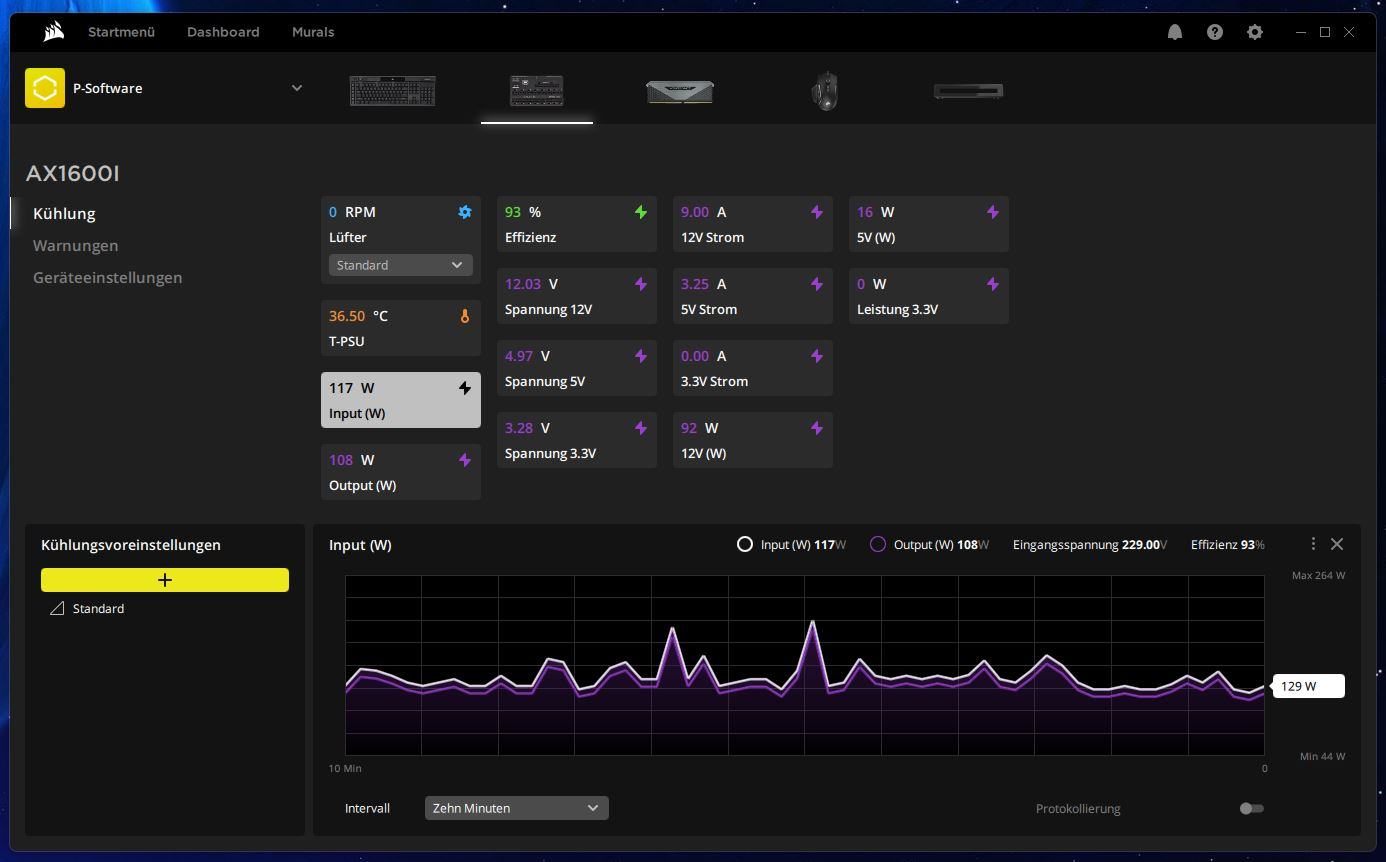This screenshot has width=1386, height=862.
Task: Toggle the Input (W) graph series circle
Action: point(745,545)
